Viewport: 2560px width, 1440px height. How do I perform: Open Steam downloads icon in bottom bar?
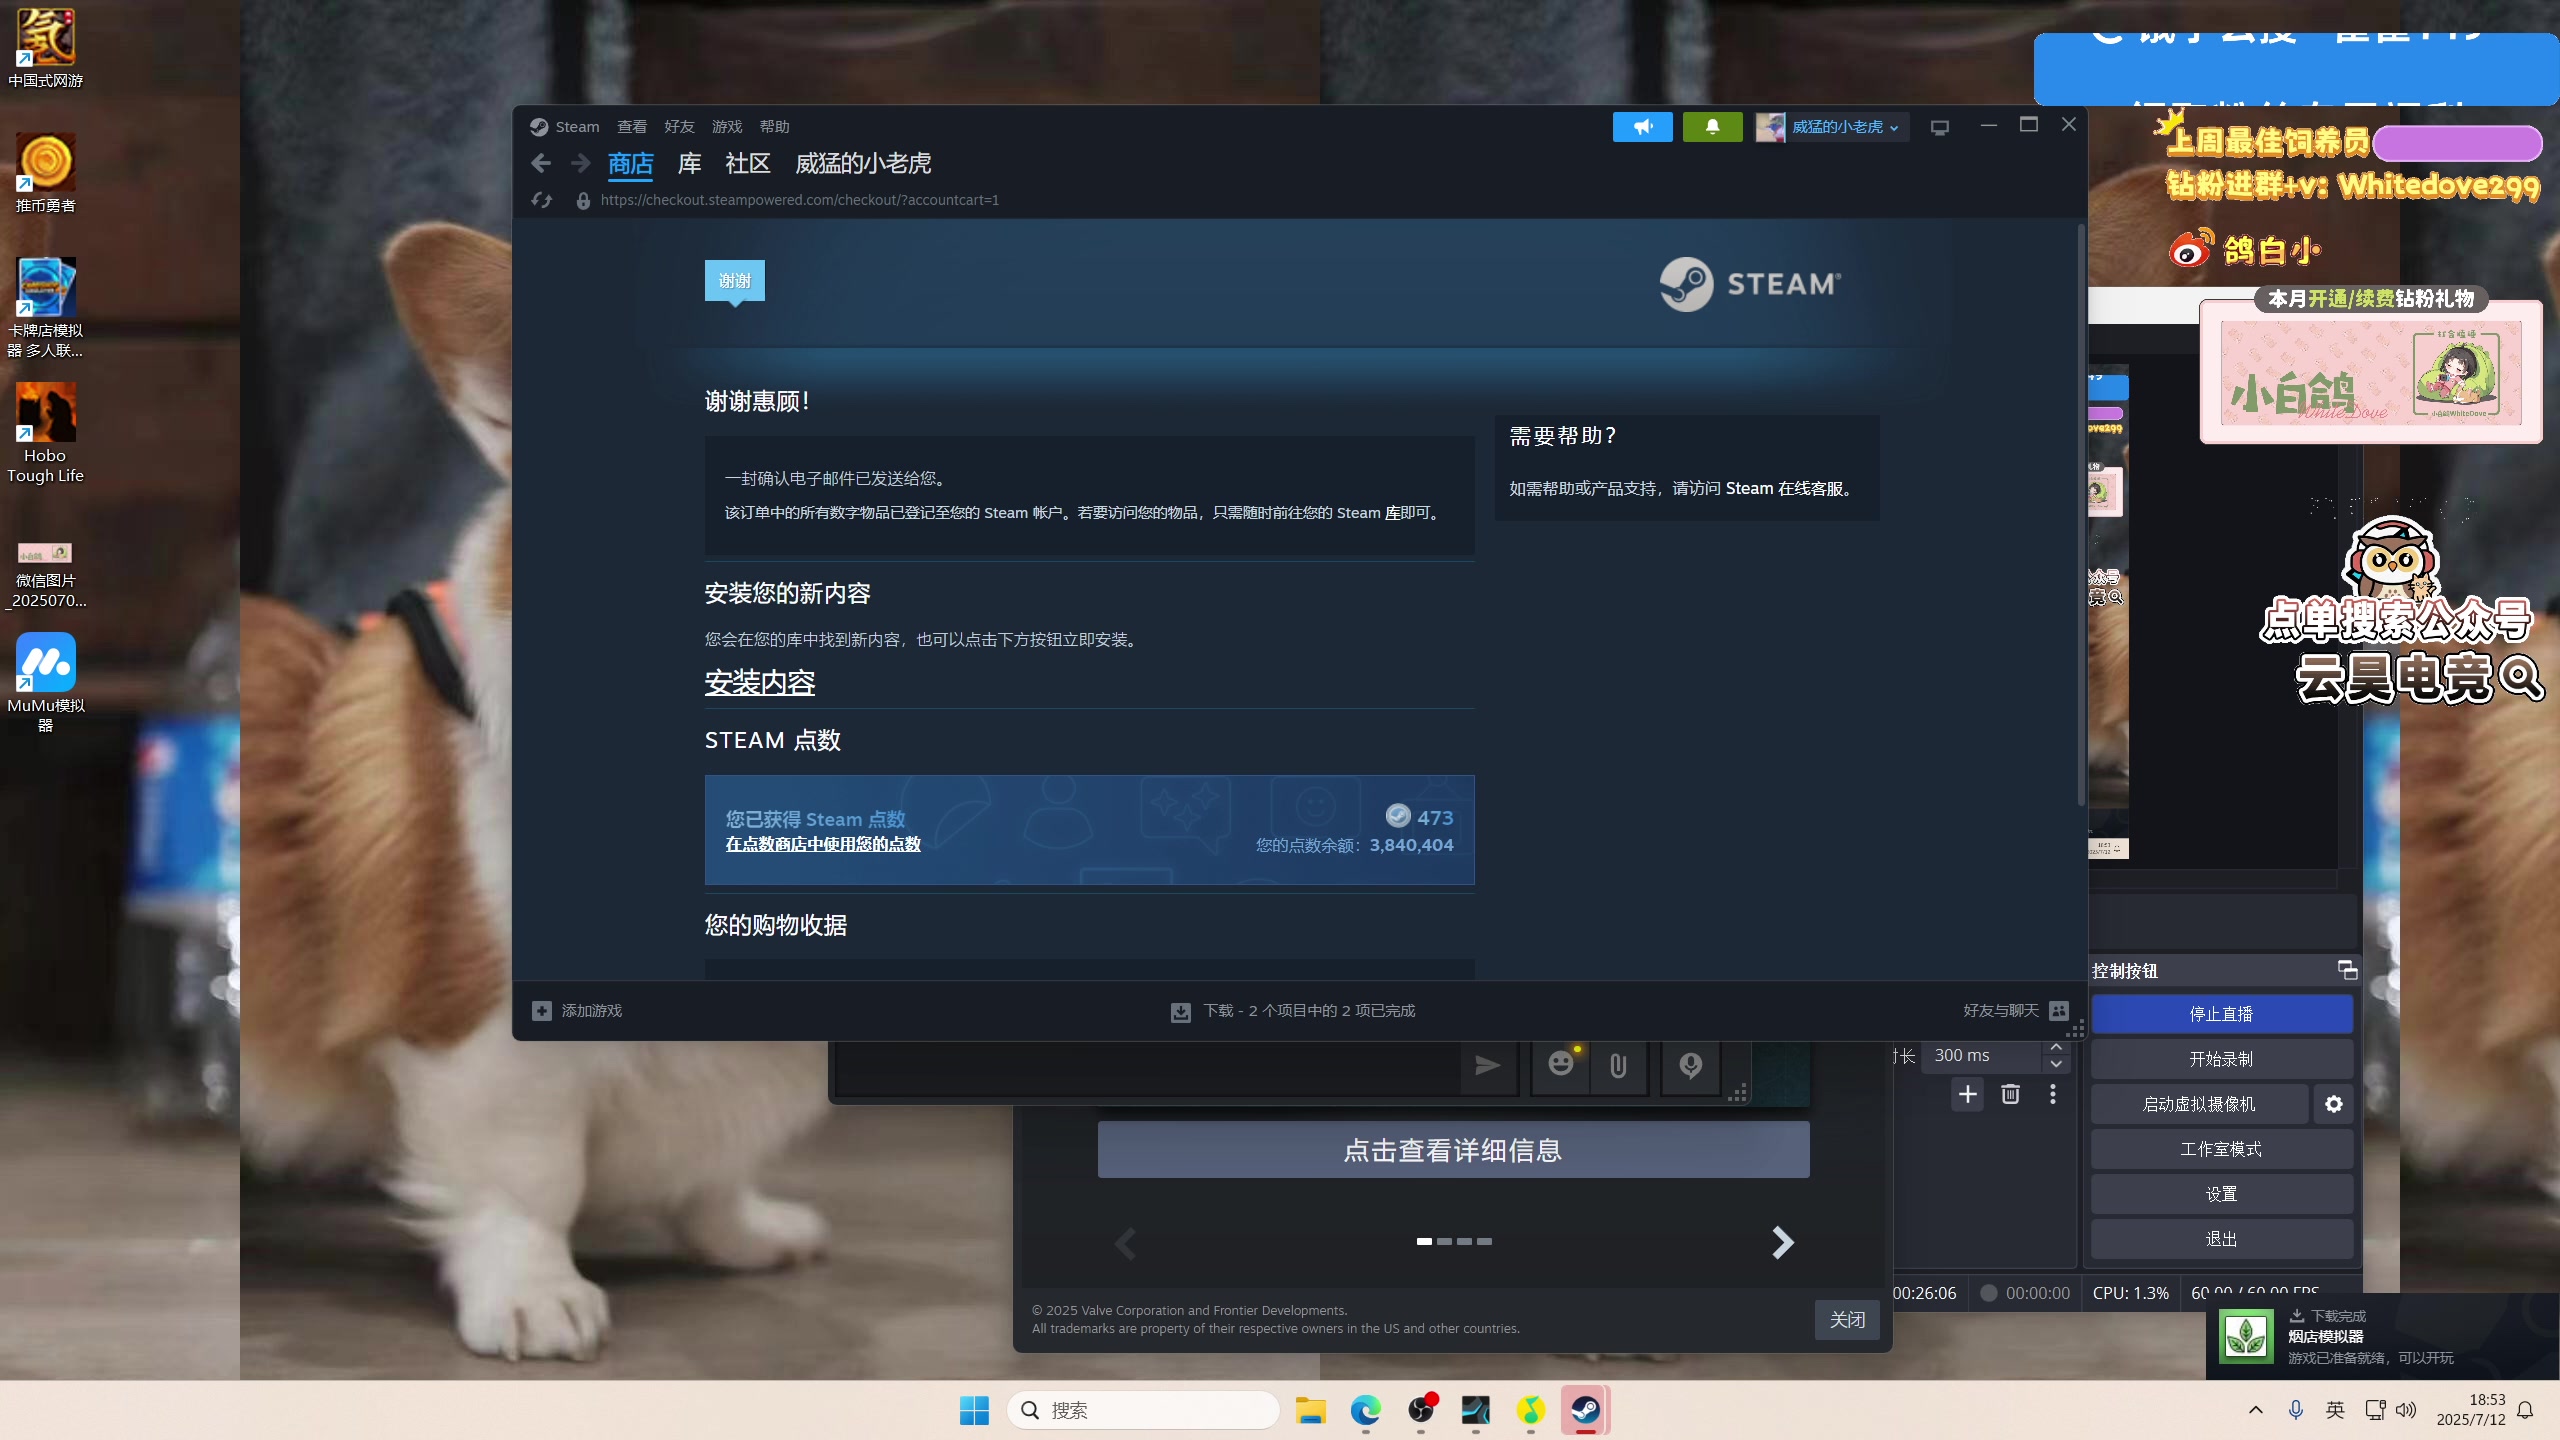1181,1012
